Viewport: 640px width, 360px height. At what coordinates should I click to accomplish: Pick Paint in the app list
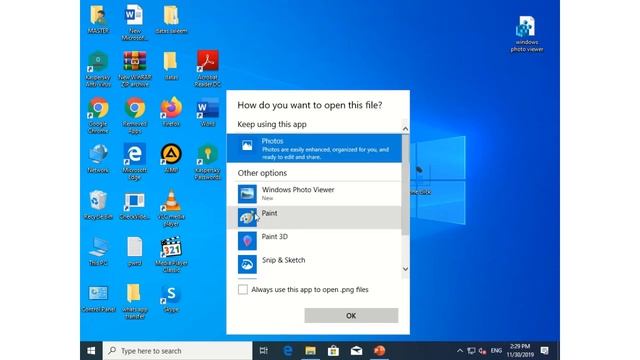click(x=314, y=217)
